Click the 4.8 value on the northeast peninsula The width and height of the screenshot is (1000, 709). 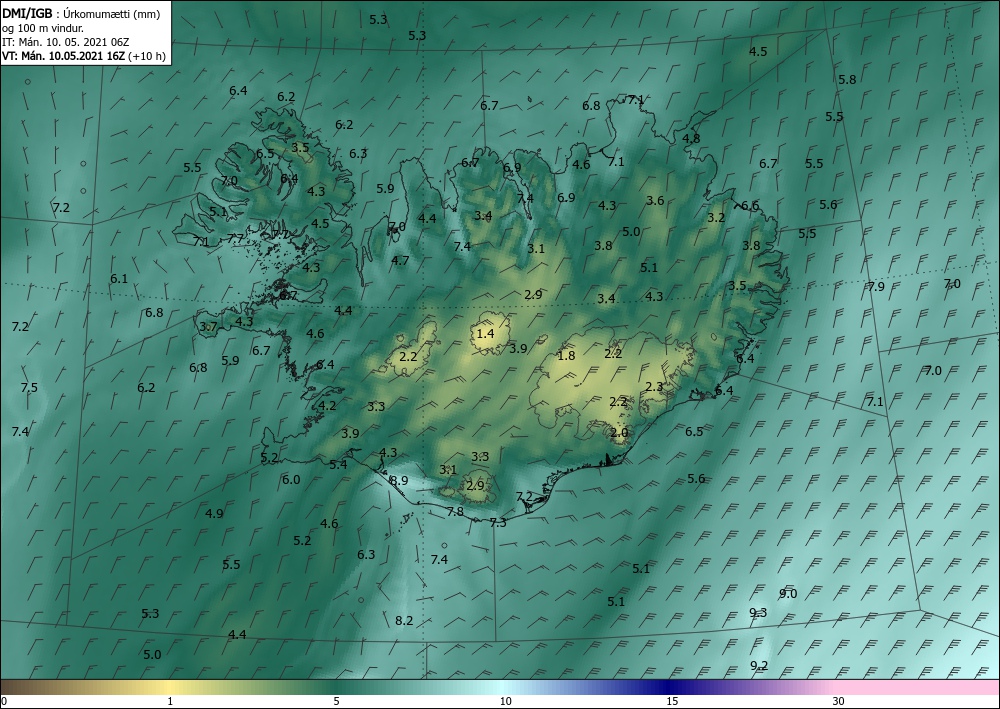(x=691, y=138)
